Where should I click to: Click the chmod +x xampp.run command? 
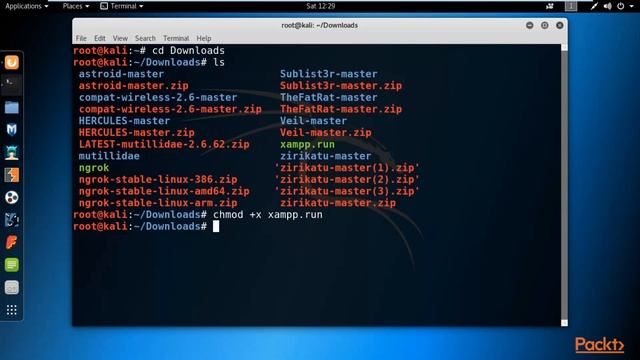tap(268, 215)
